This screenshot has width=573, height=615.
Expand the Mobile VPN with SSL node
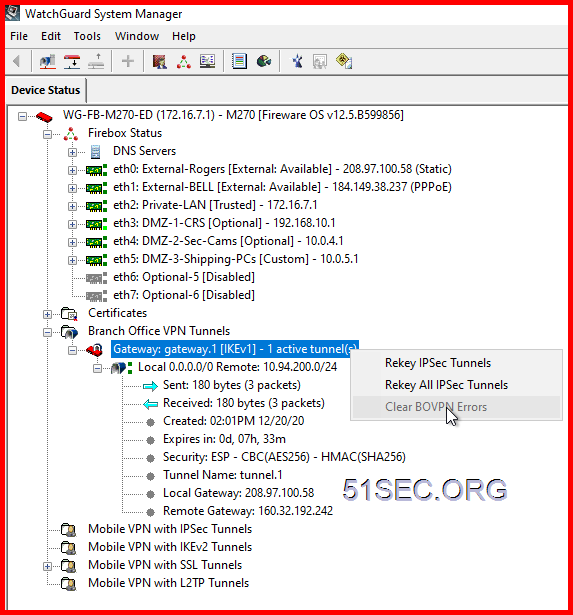[x=47, y=566]
